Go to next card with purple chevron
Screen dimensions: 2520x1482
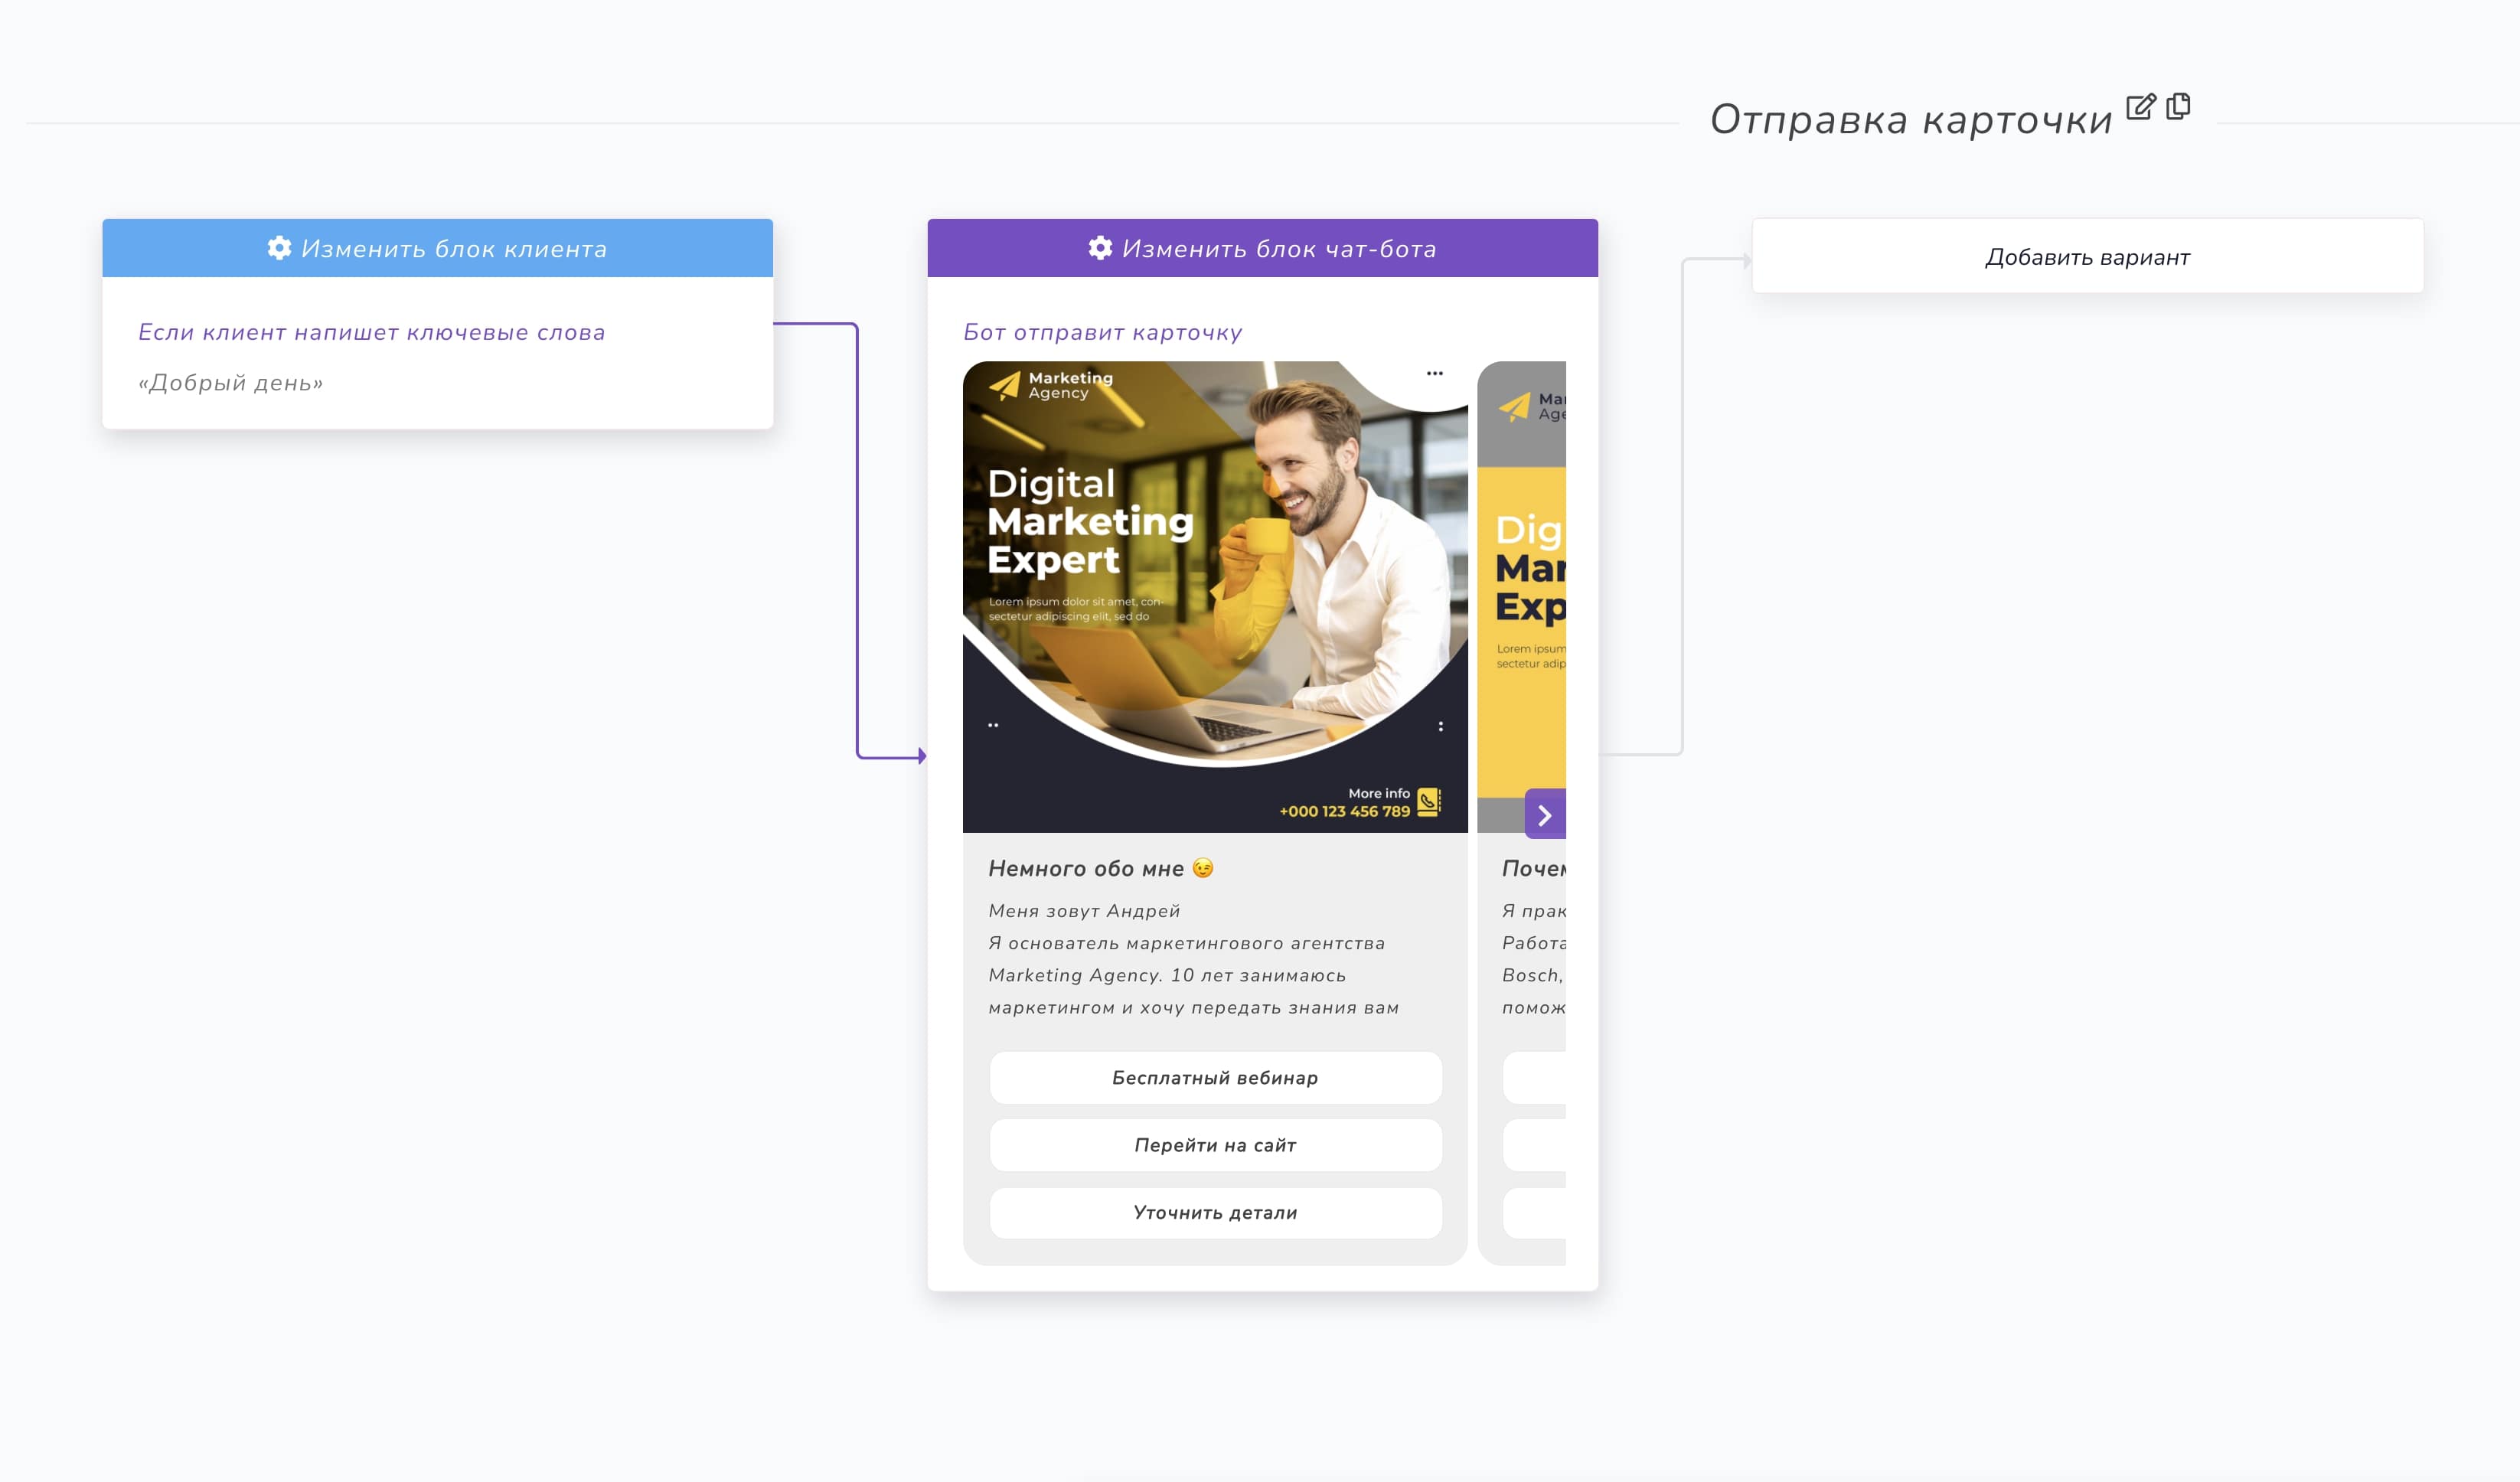(x=1544, y=815)
